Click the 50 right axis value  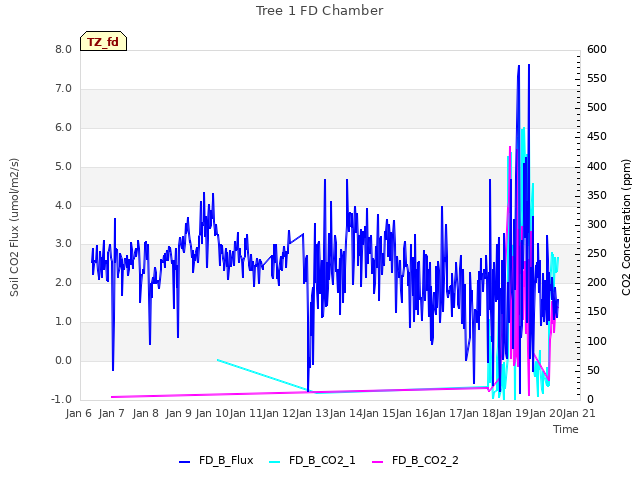pyautogui.click(x=593, y=370)
